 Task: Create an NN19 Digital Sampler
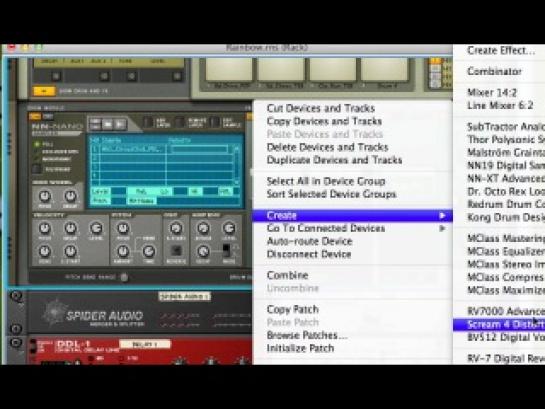[x=506, y=166]
